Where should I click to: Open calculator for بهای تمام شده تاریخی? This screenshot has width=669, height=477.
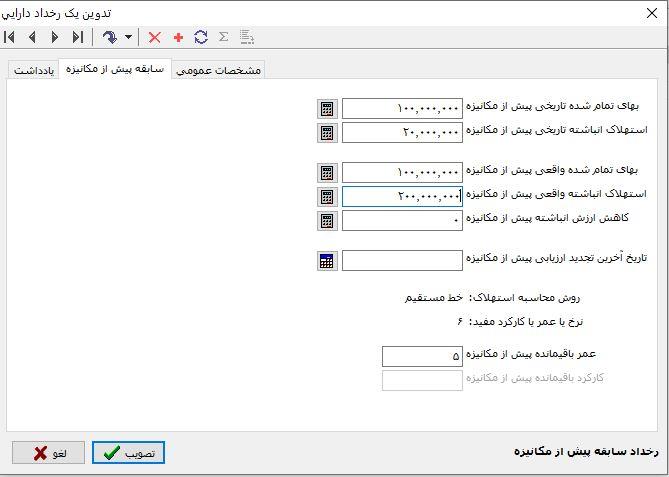(327, 108)
